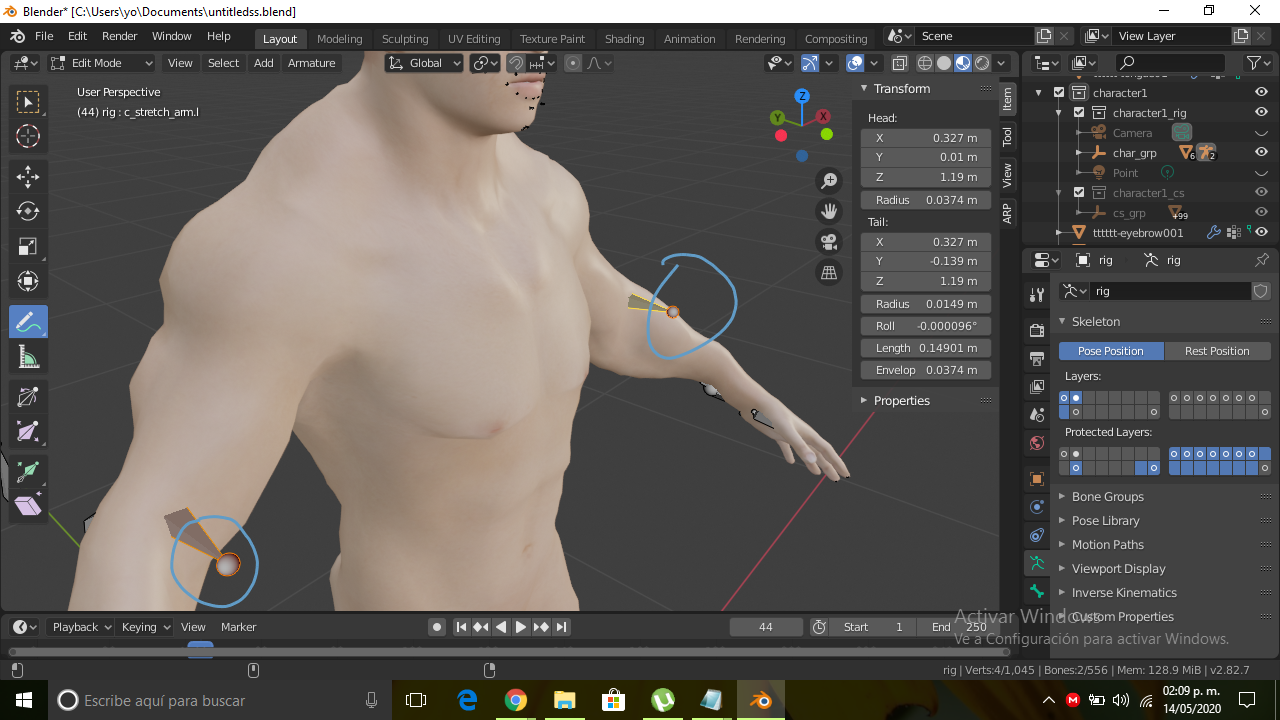
Task: Switch to the Sculpting workspace tab
Action: (405, 39)
